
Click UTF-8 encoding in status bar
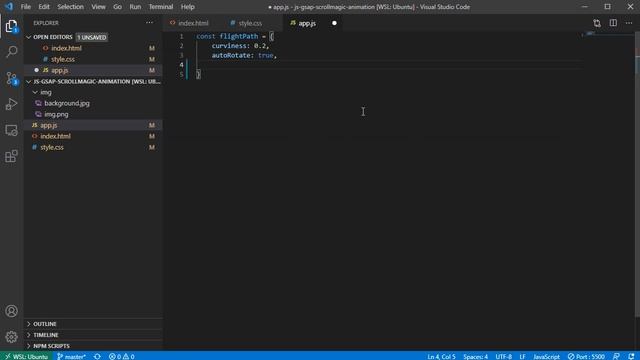[503, 356]
